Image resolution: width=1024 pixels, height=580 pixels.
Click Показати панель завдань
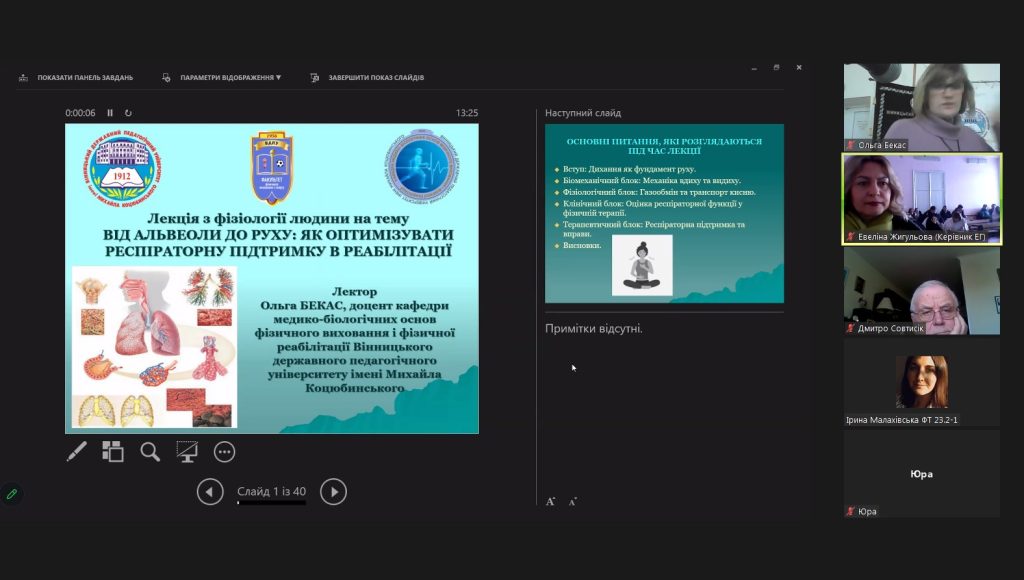tap(84, 77)
